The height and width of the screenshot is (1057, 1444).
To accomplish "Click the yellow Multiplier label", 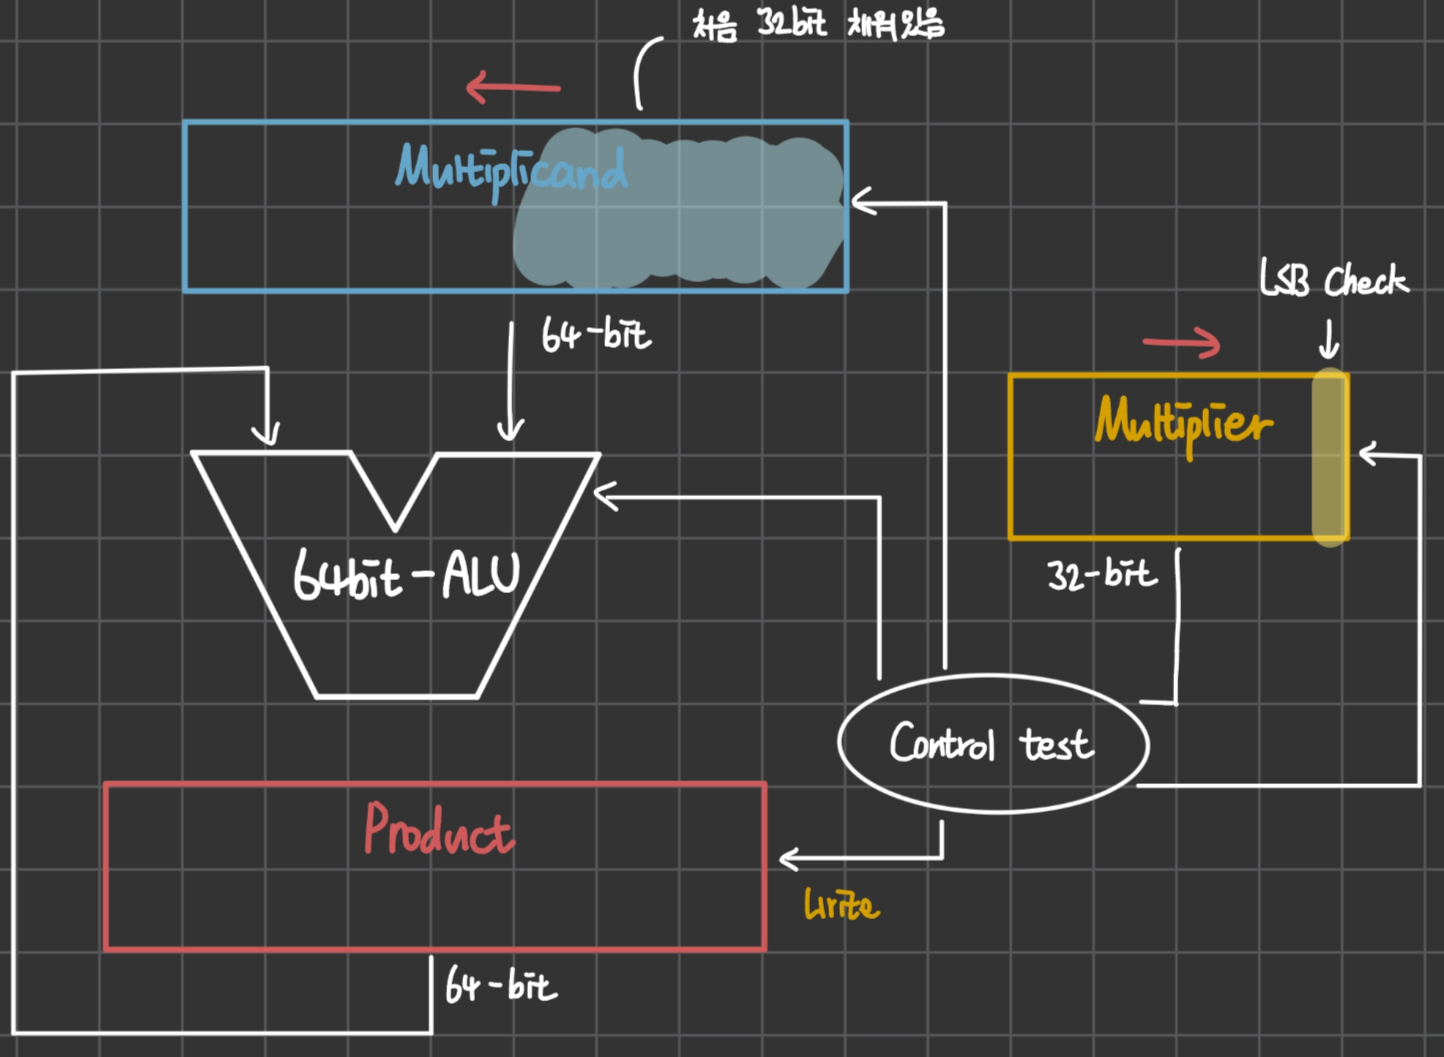I will 1184,424.
